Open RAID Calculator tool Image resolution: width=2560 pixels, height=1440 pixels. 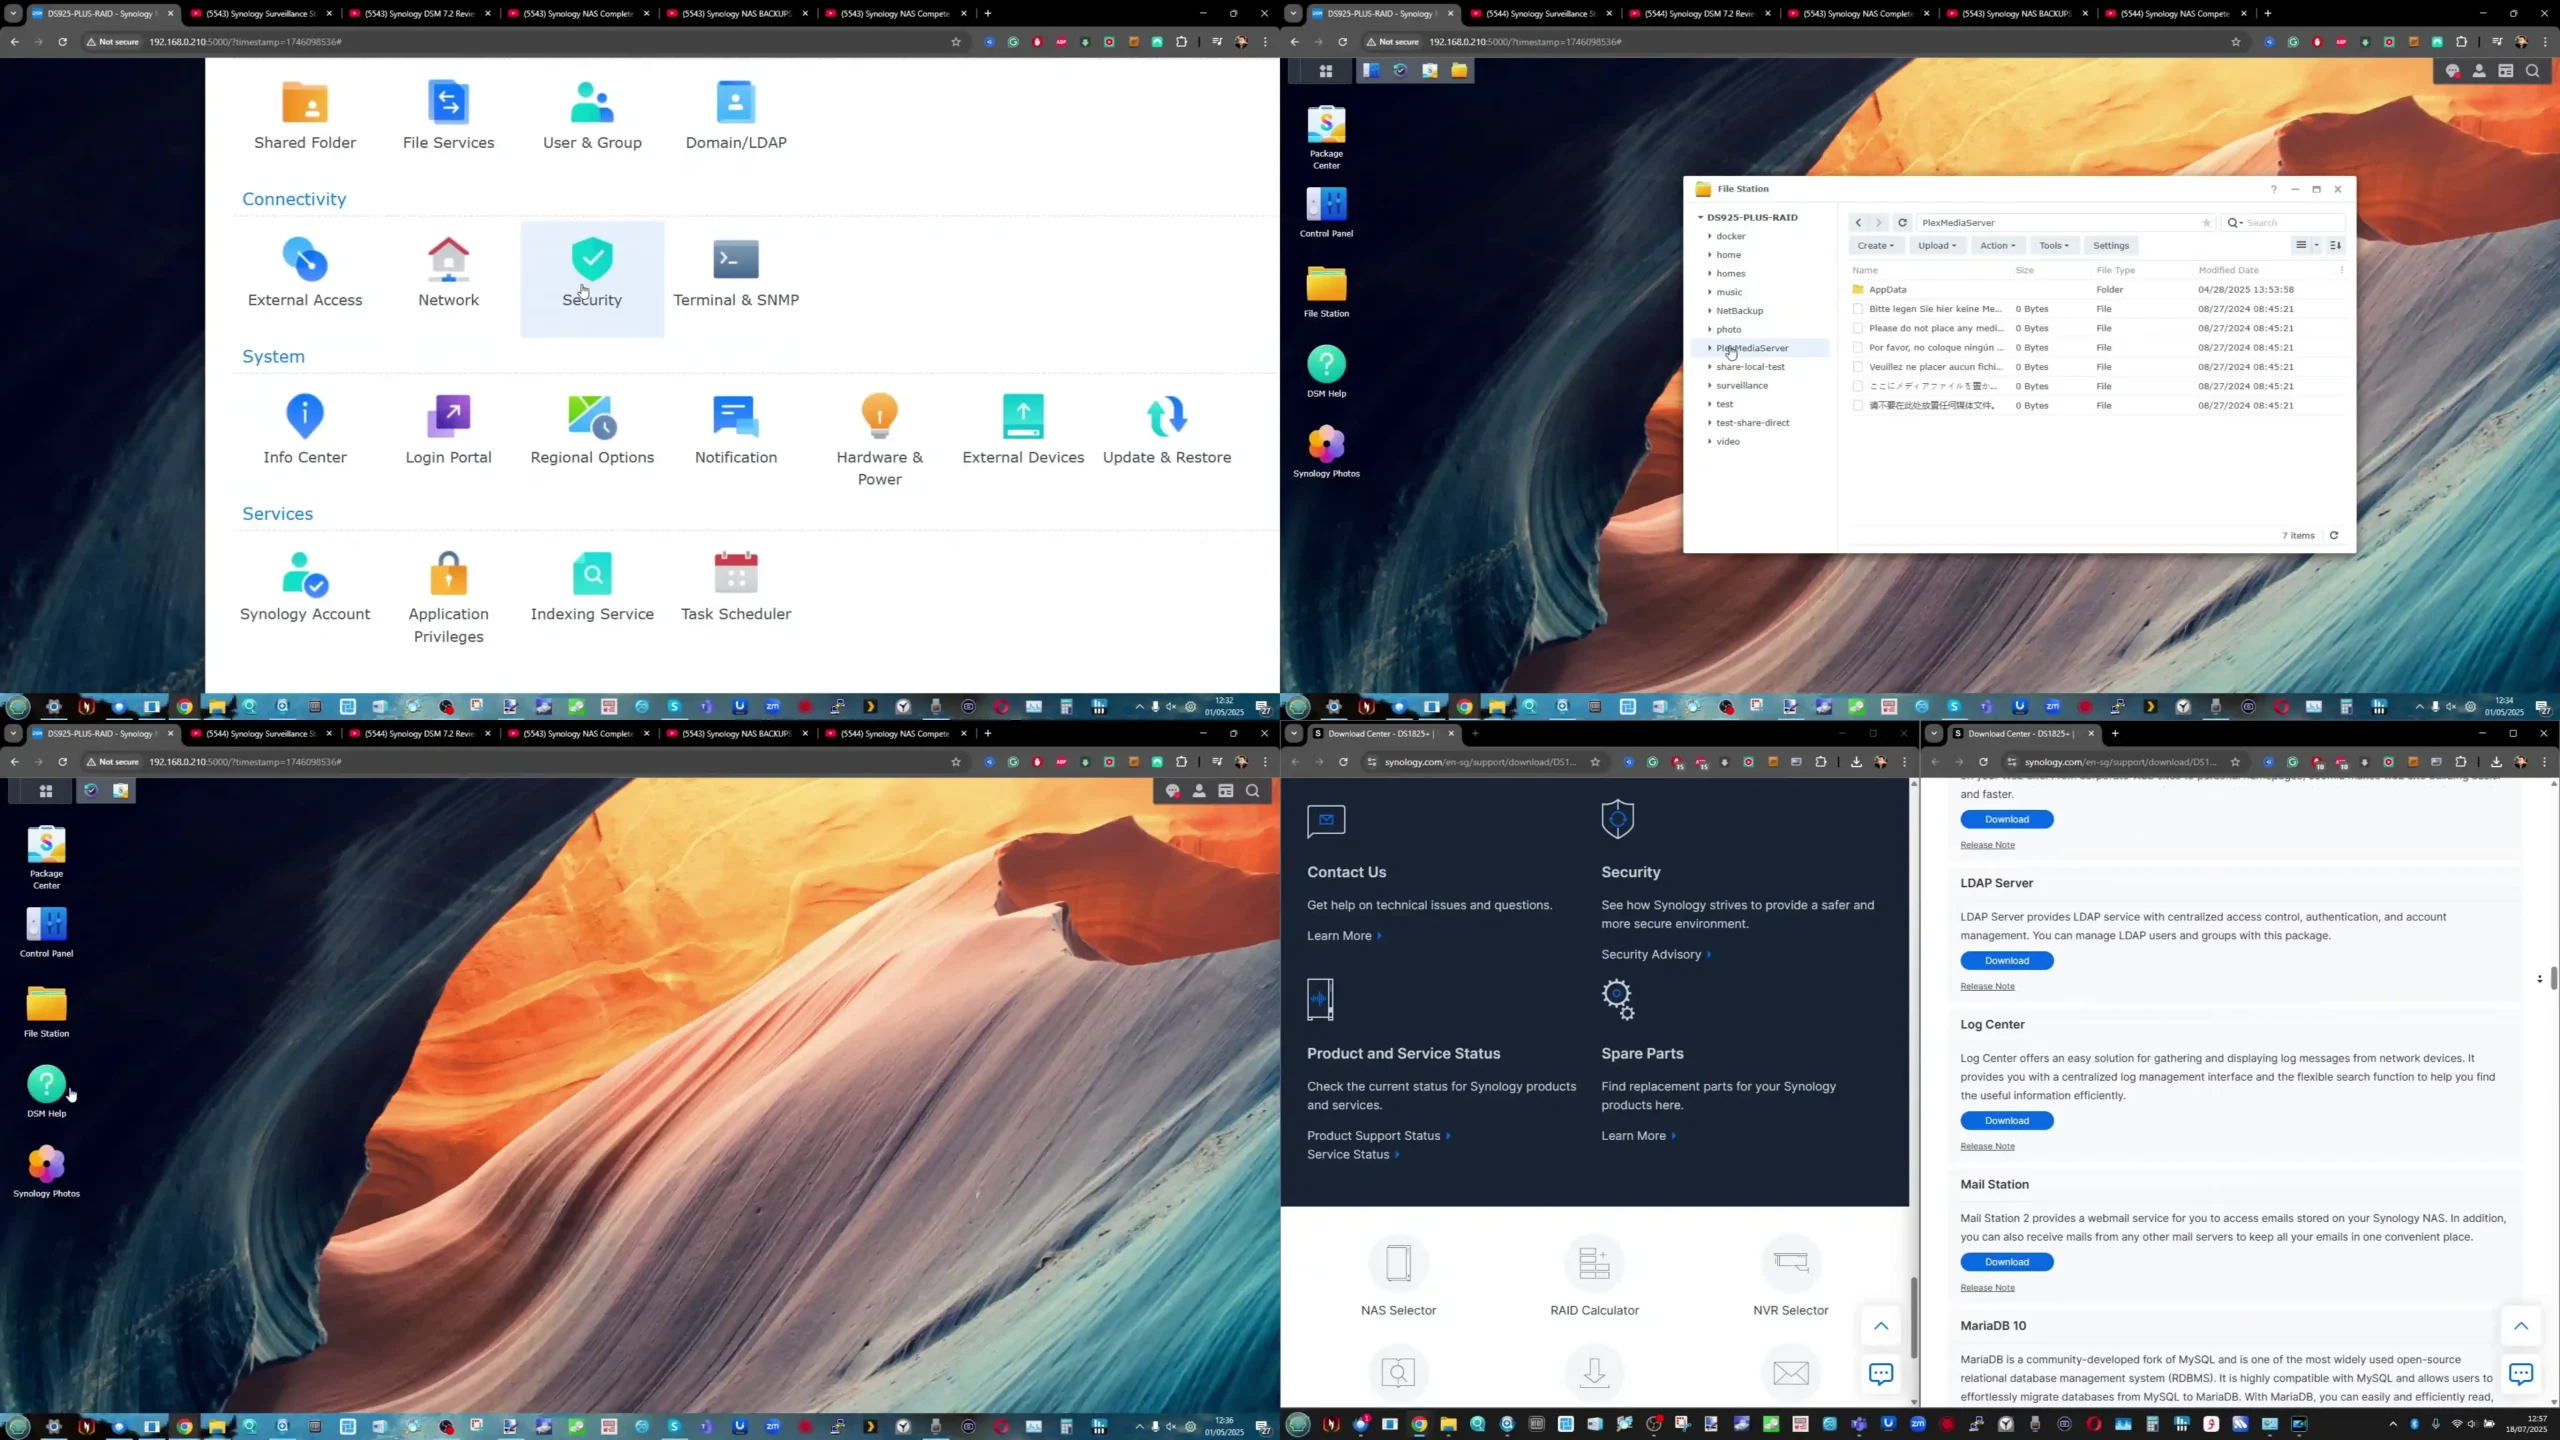coord(1594,1276)
